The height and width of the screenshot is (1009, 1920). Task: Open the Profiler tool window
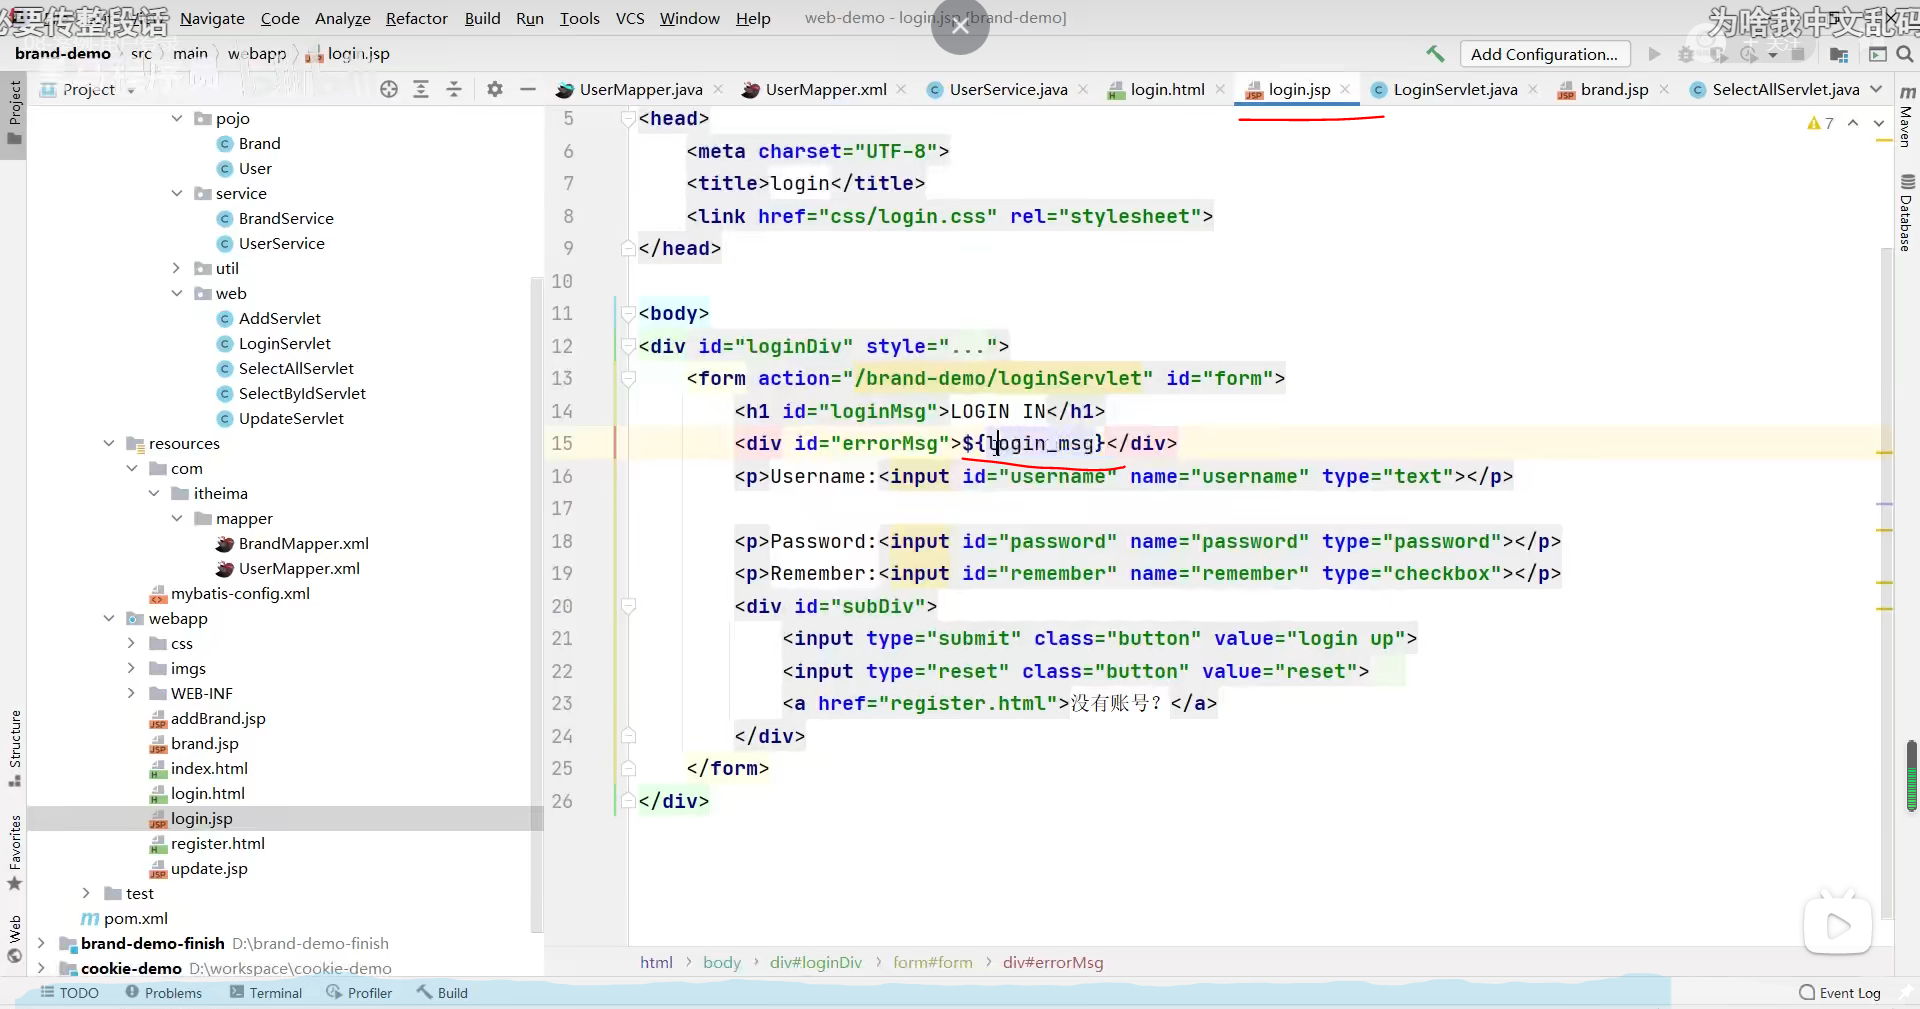tap(359, 993)
